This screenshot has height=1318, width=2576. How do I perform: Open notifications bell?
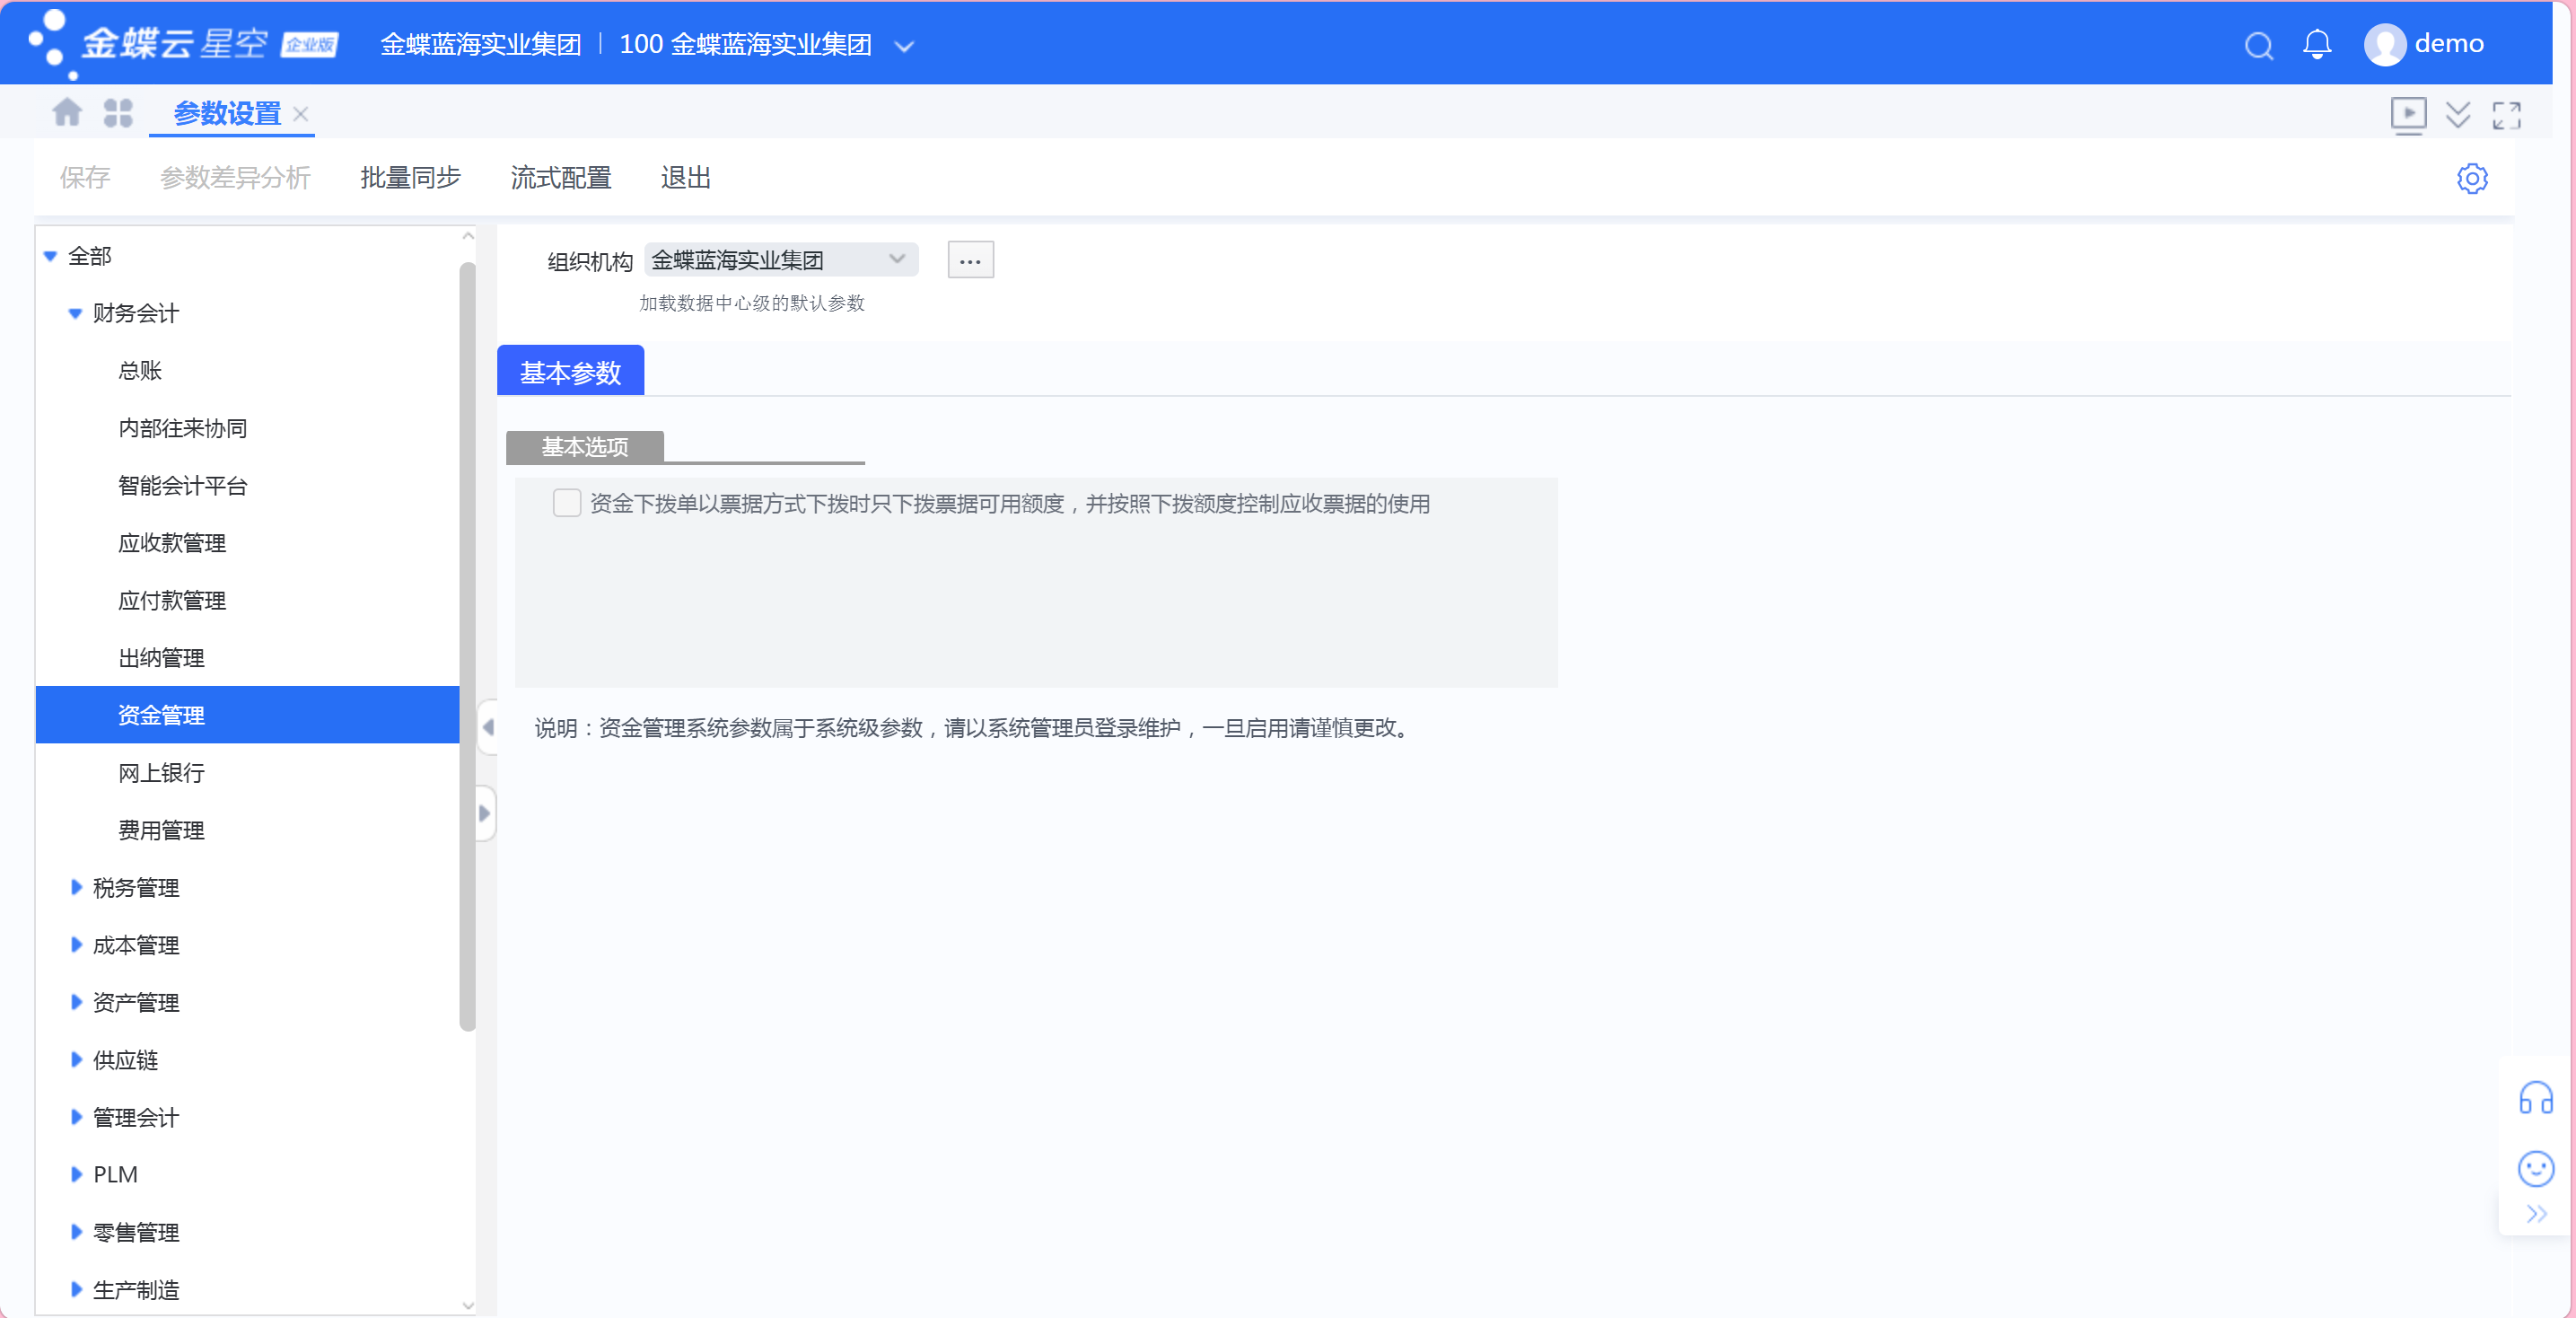2317,44
